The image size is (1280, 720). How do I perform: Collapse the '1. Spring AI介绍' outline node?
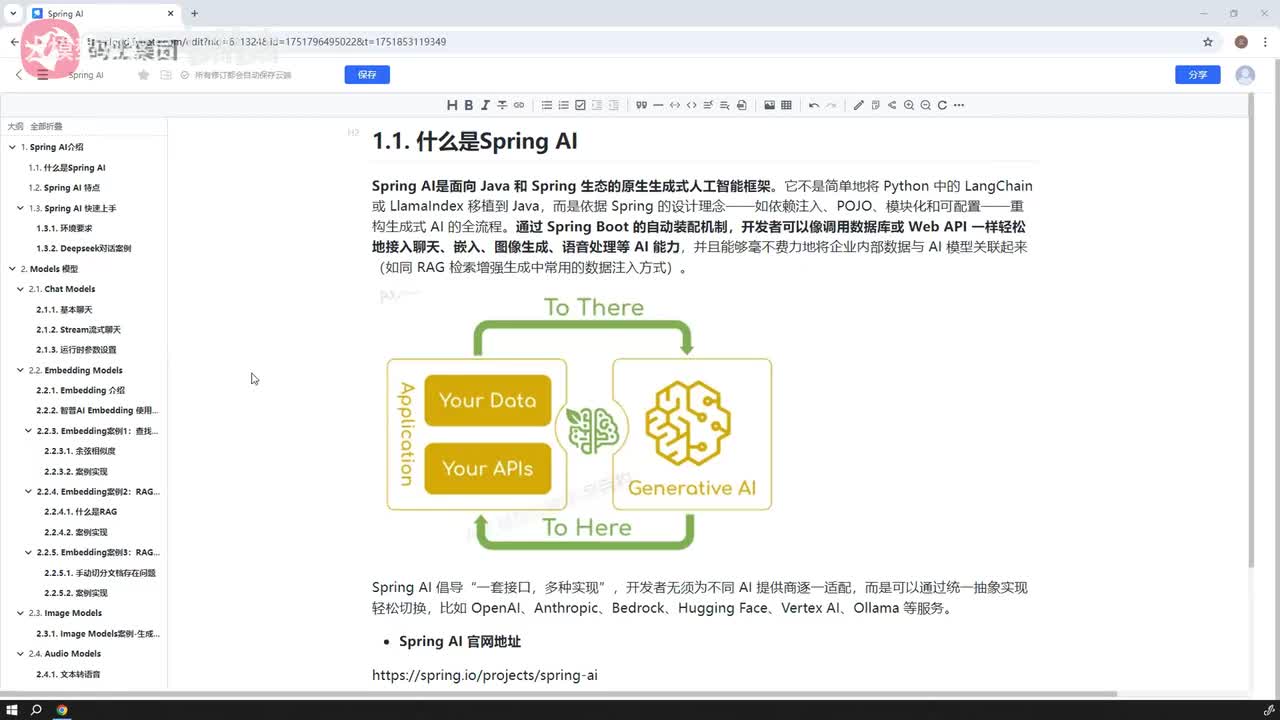tap(12, 147)
